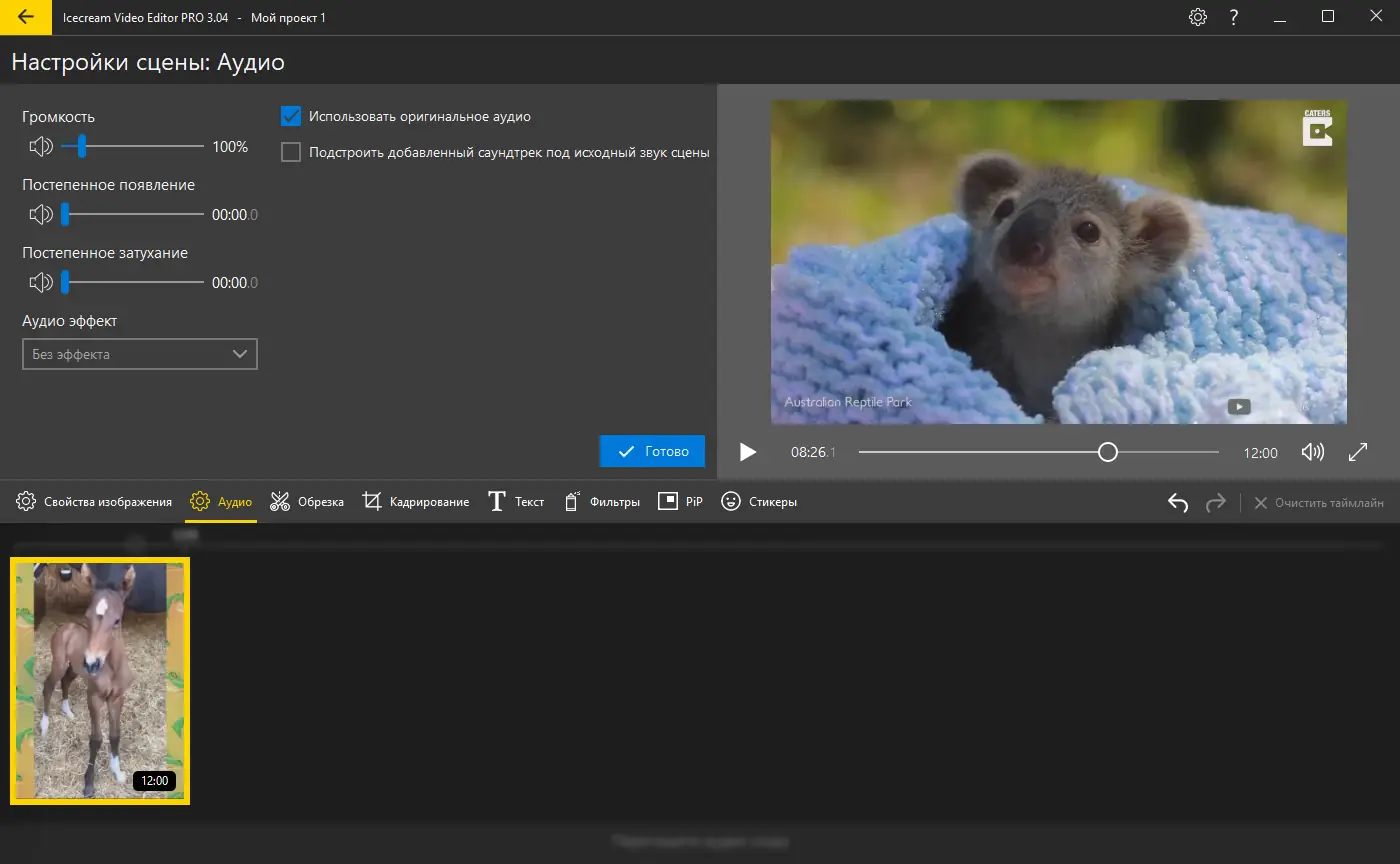Open the Аудио эффект dropdown
This screenshot has width=1400, height=864.
140,354
